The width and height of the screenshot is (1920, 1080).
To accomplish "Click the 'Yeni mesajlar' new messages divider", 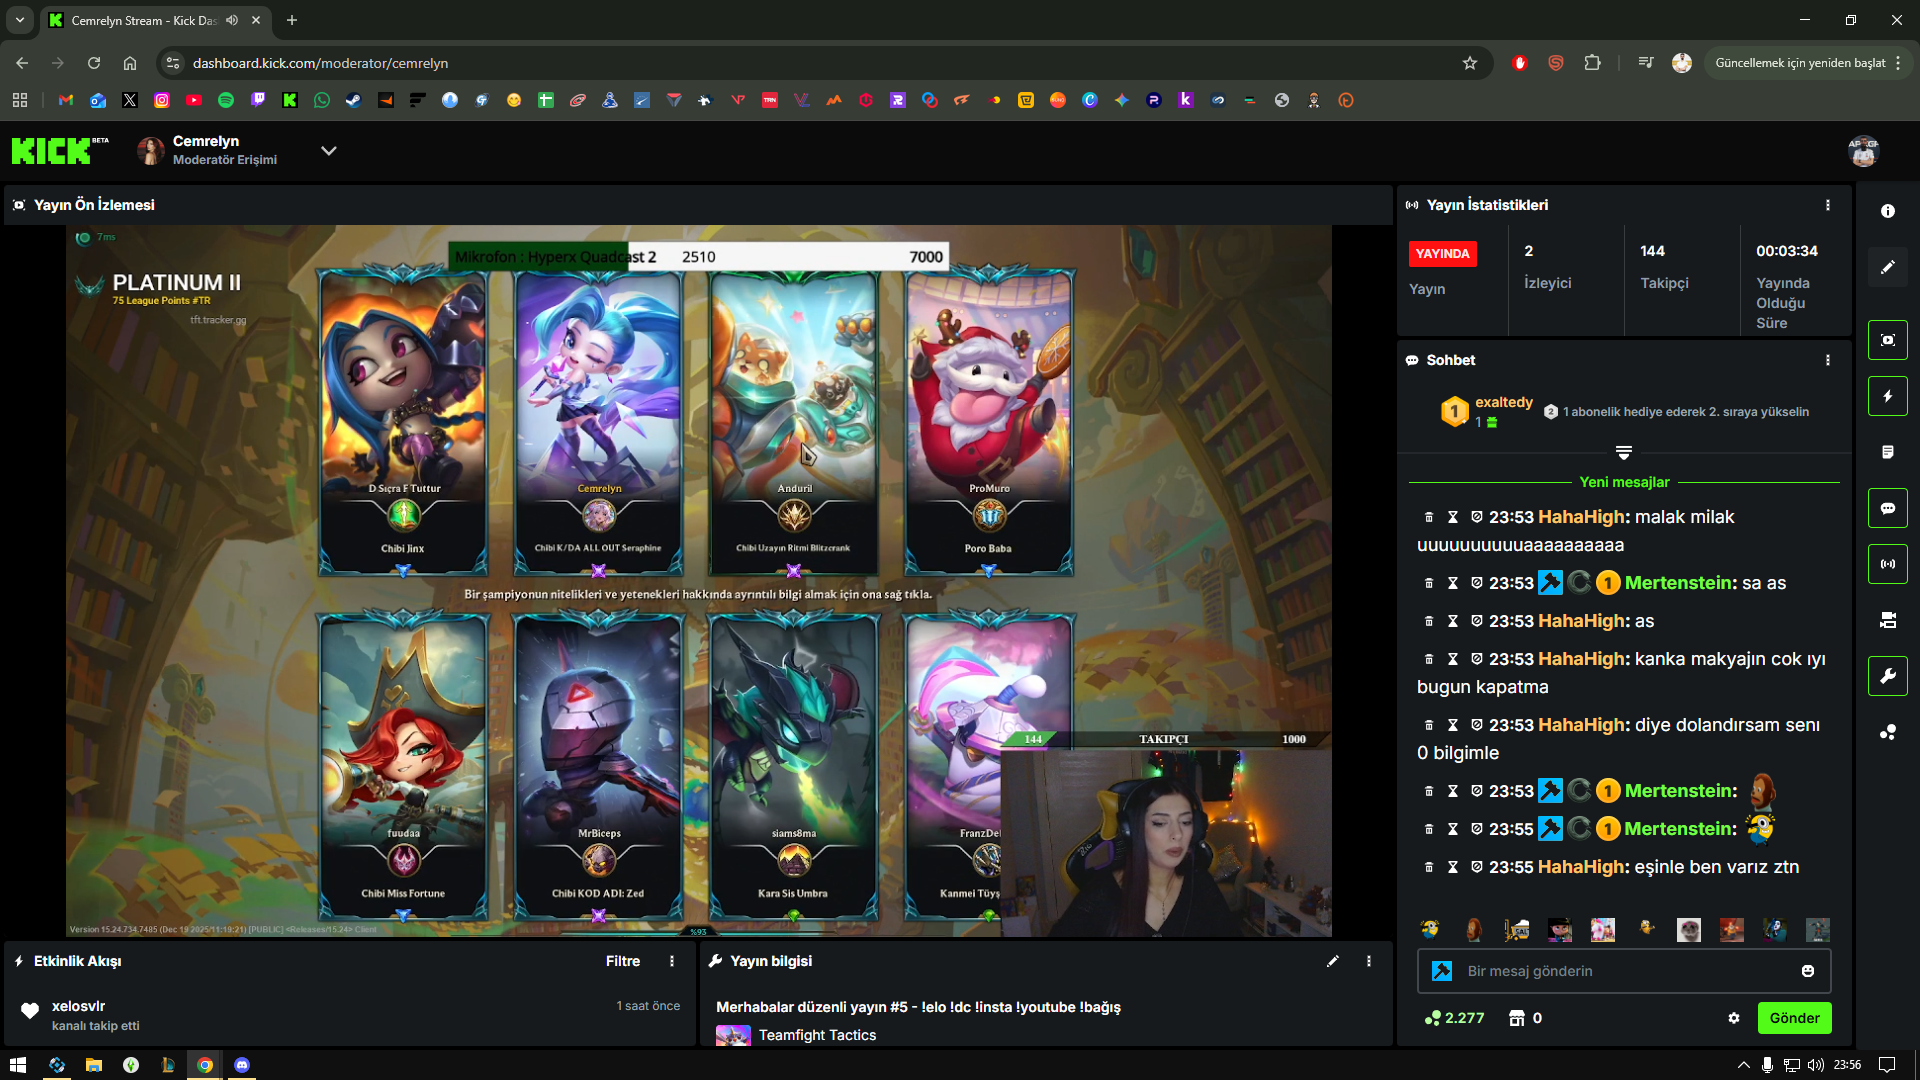I will click(1624, 482).
